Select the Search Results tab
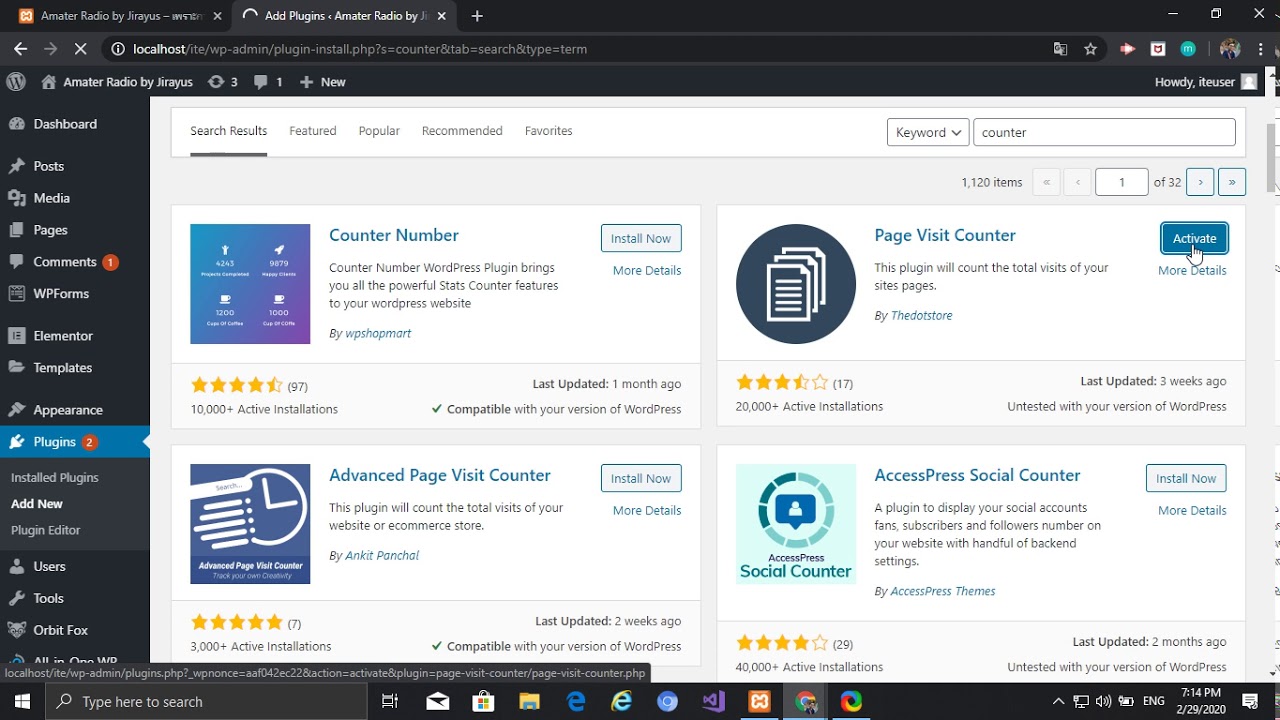The height and width of the screenshot is (720, 1280). click(228, 131)
